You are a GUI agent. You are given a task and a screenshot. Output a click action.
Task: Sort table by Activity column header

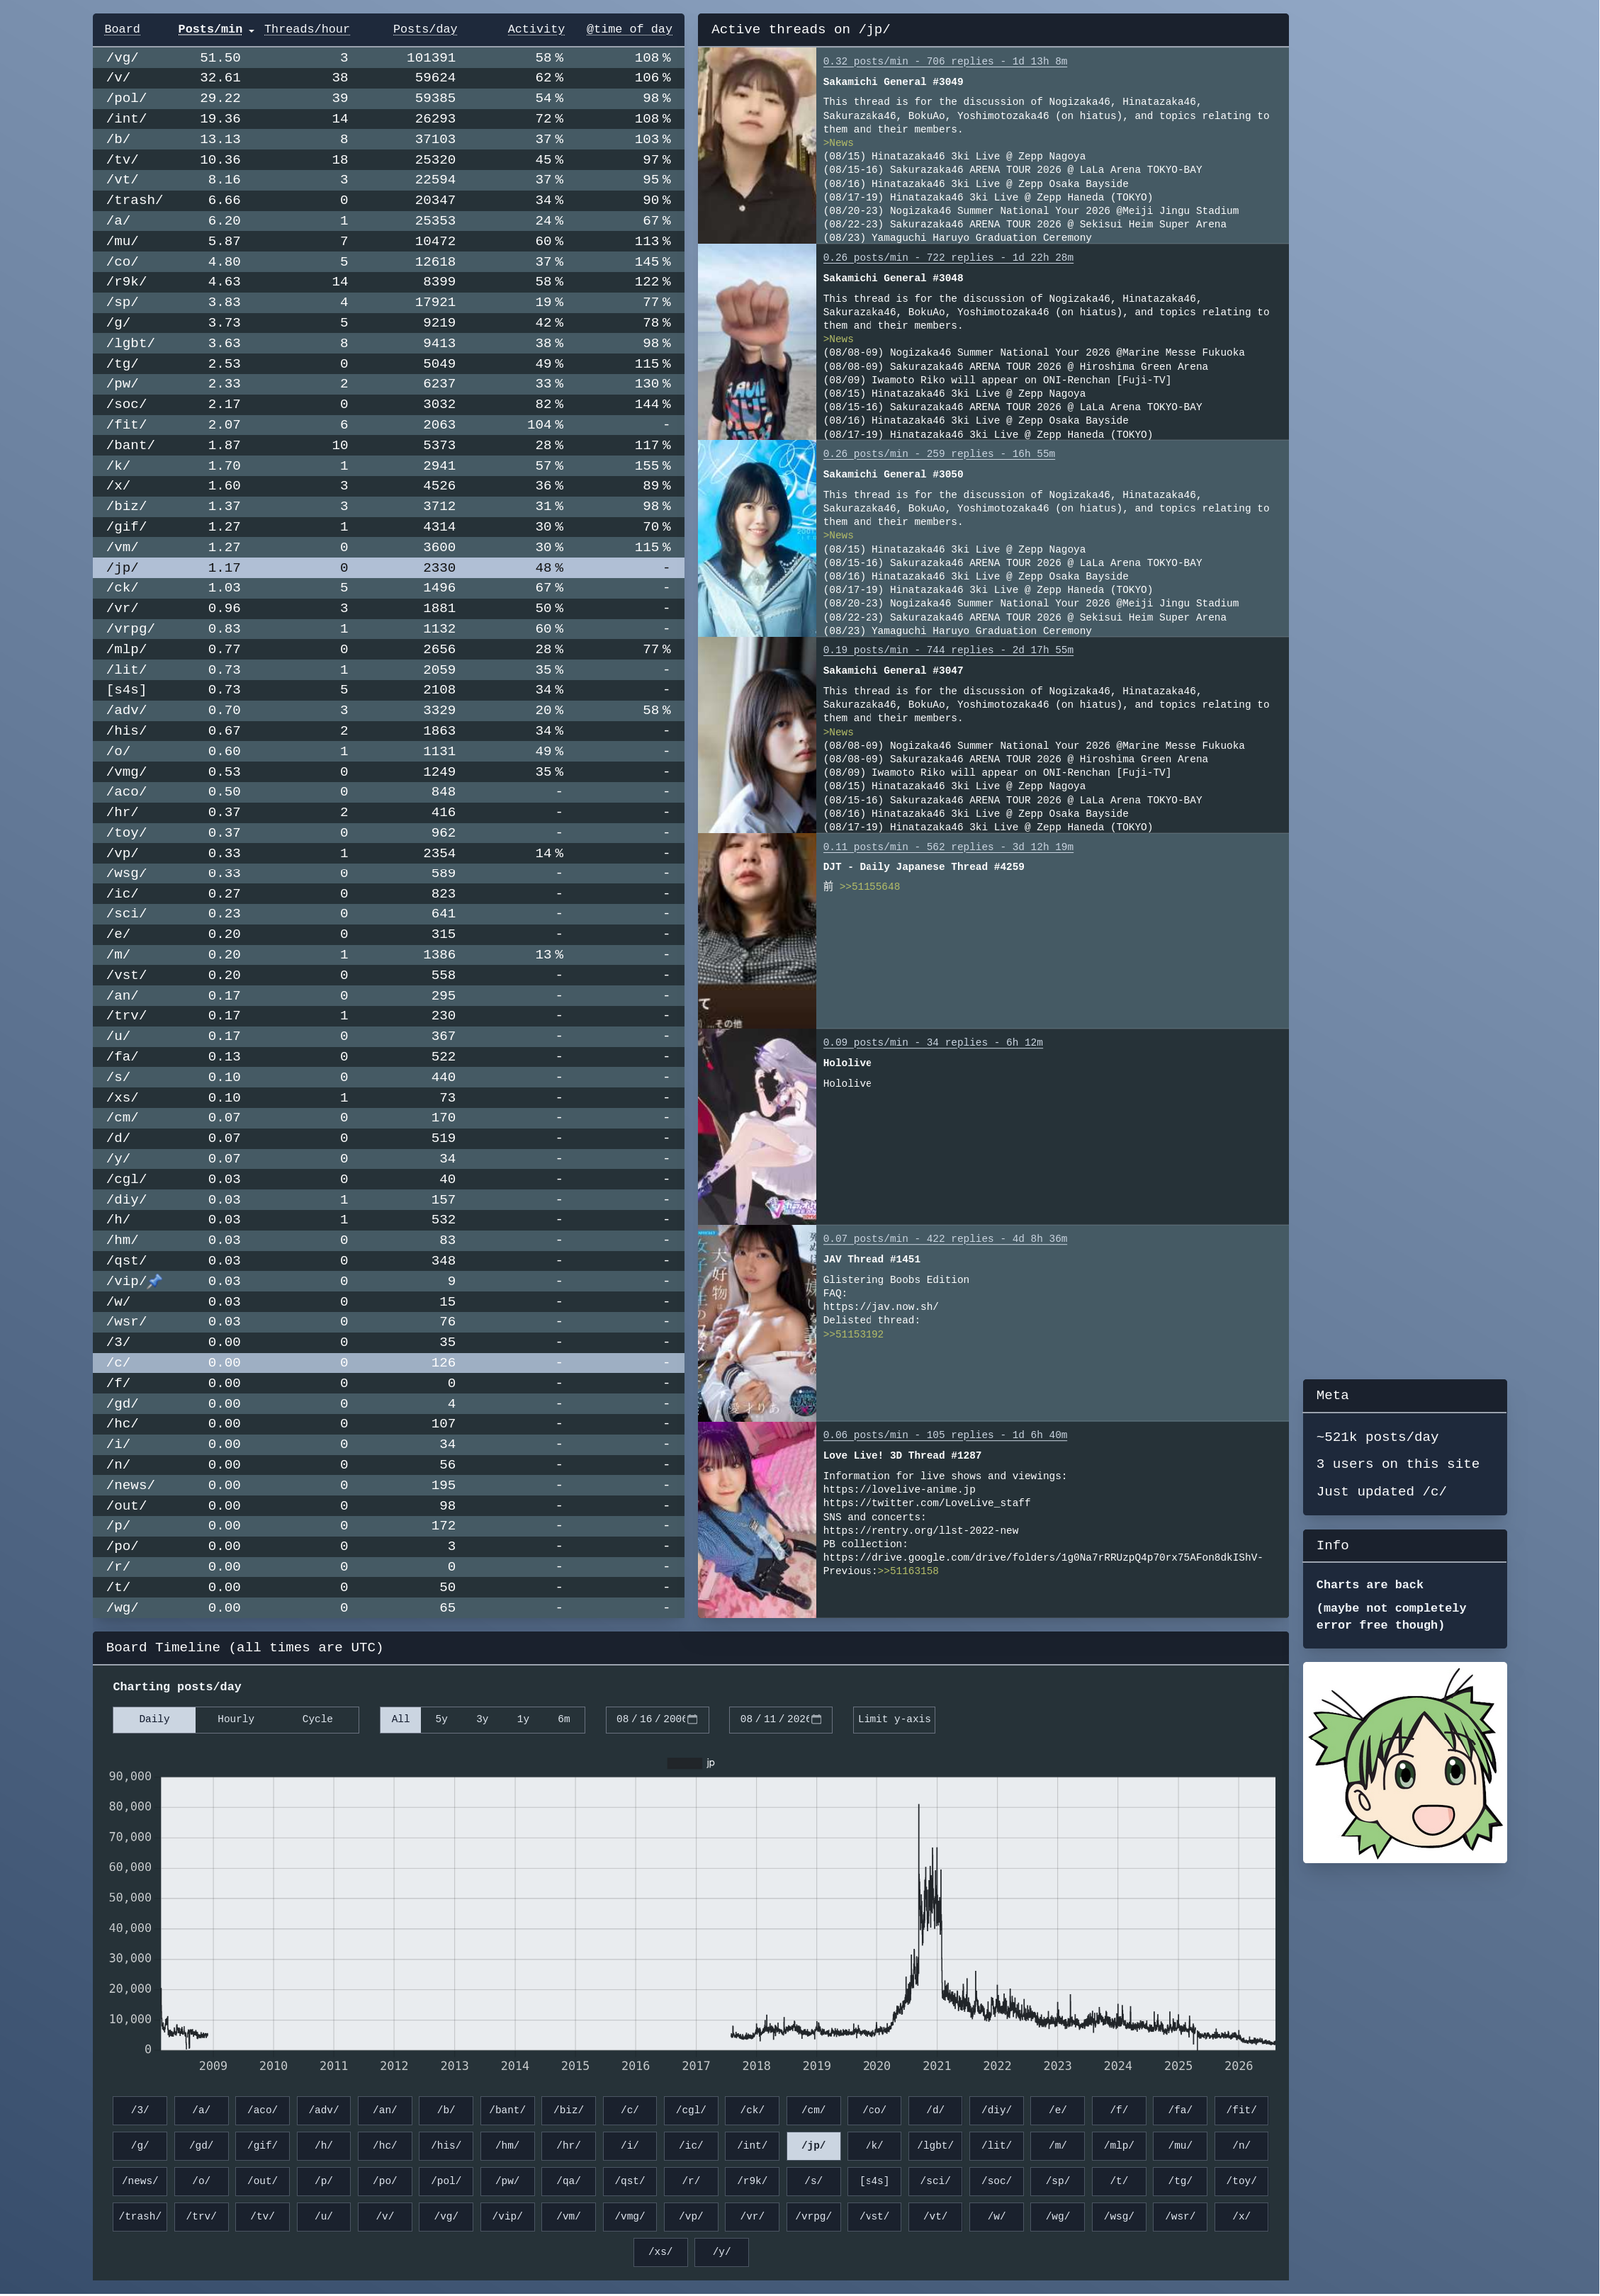[536, 30]
